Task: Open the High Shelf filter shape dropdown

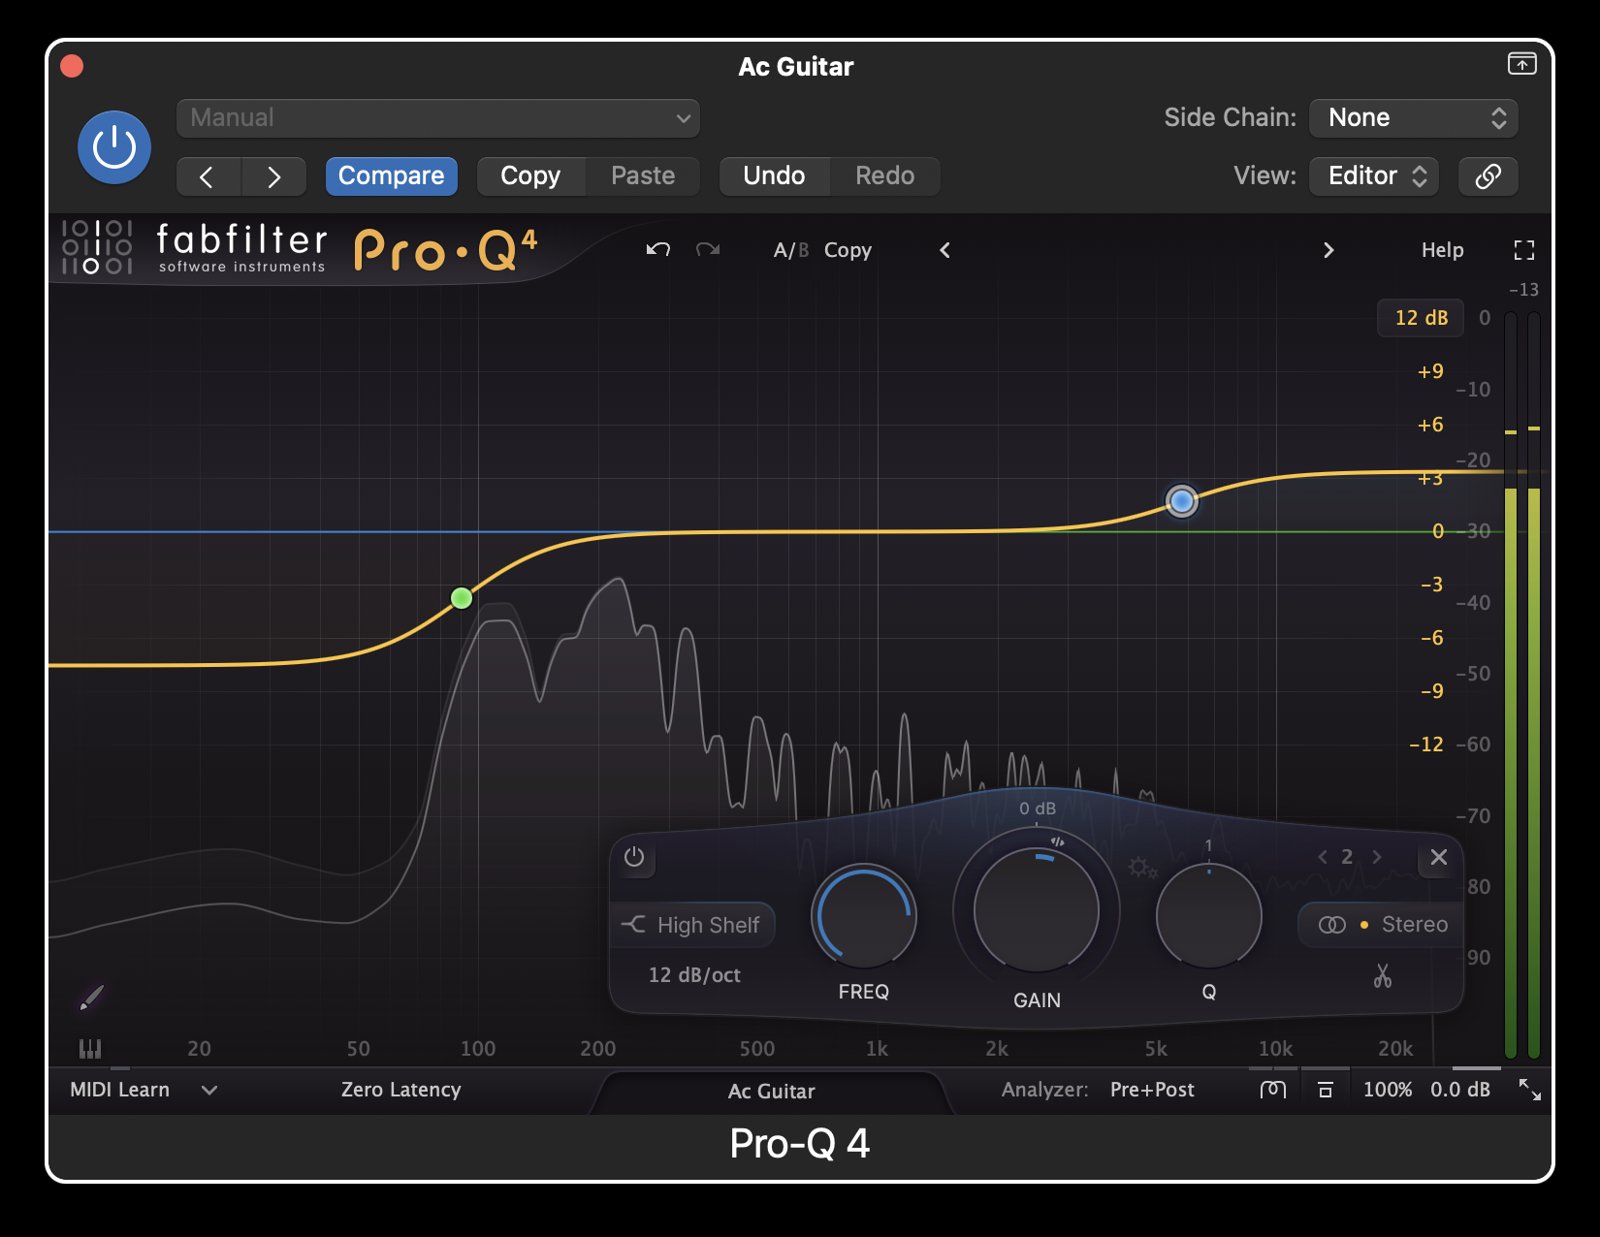Action: [692, 925]
